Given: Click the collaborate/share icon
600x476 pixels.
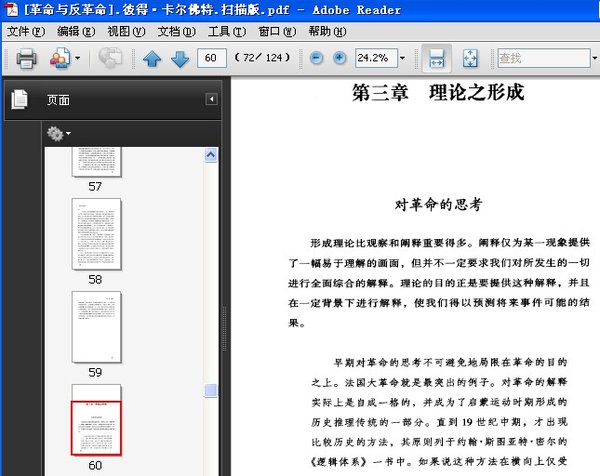Looking at the screenshot, I should click(110, 59).
